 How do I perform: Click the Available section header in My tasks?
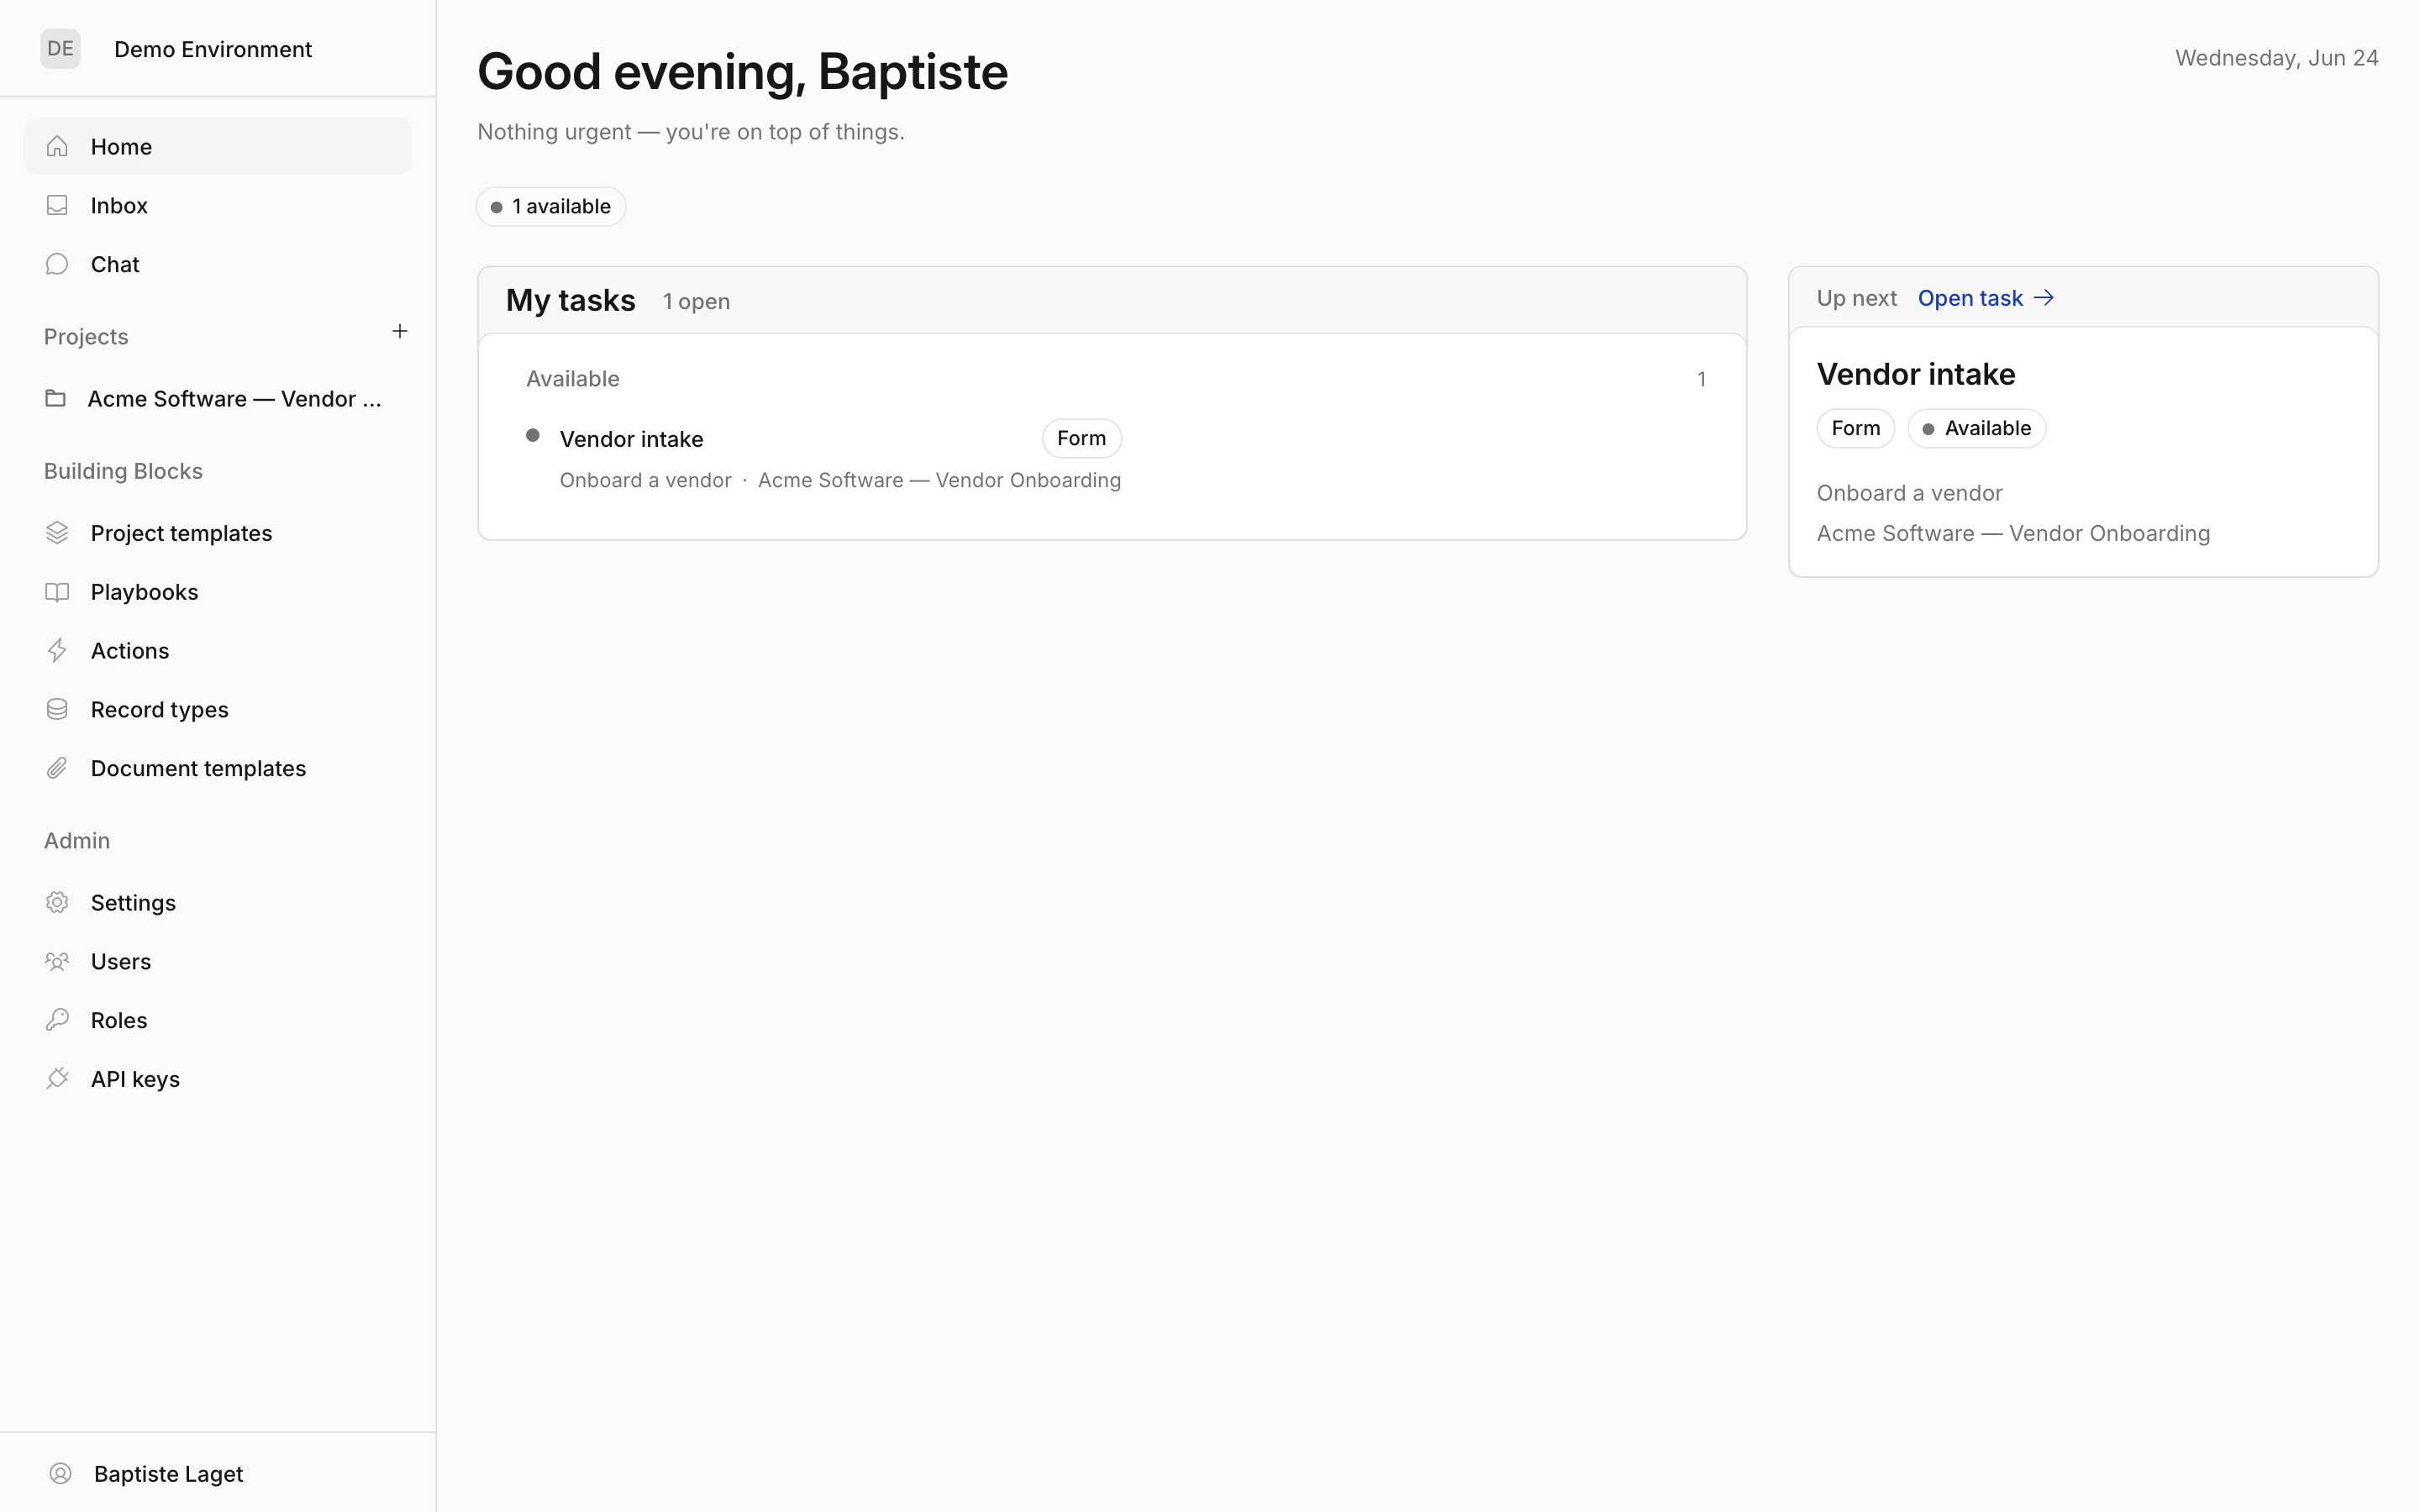[x=573, y=379]
